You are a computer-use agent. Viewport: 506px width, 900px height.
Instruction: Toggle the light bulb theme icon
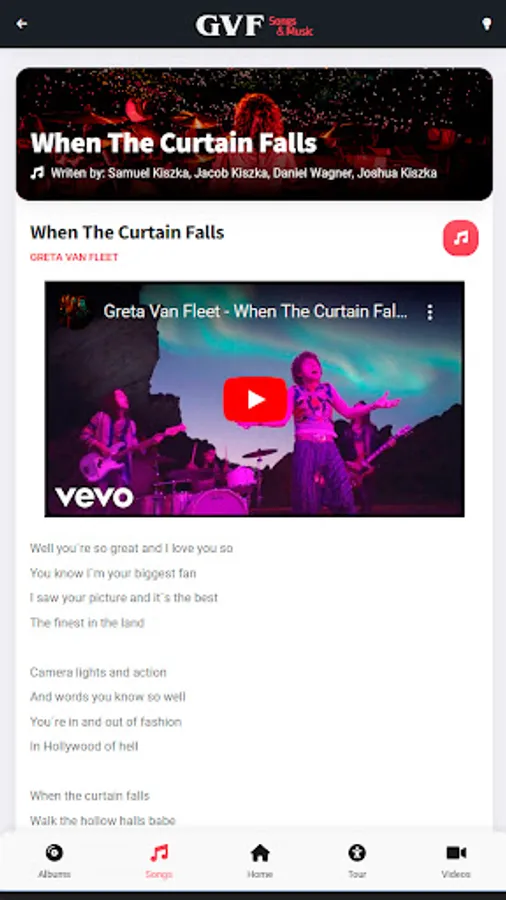(486, 24)
